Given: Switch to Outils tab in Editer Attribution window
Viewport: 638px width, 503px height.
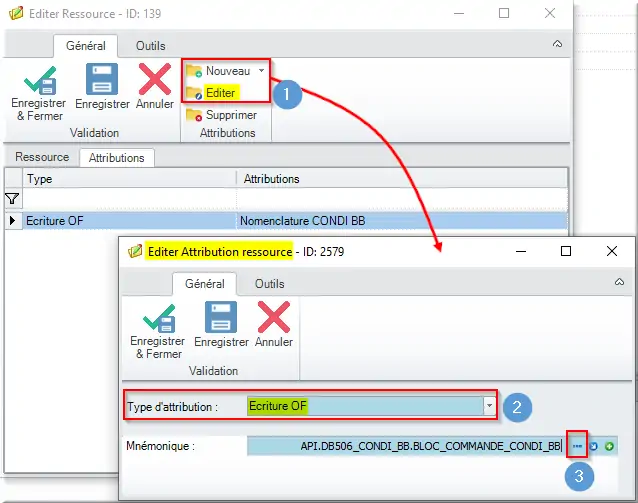Looking at the screenshot, I should click(x=269, y=284).
